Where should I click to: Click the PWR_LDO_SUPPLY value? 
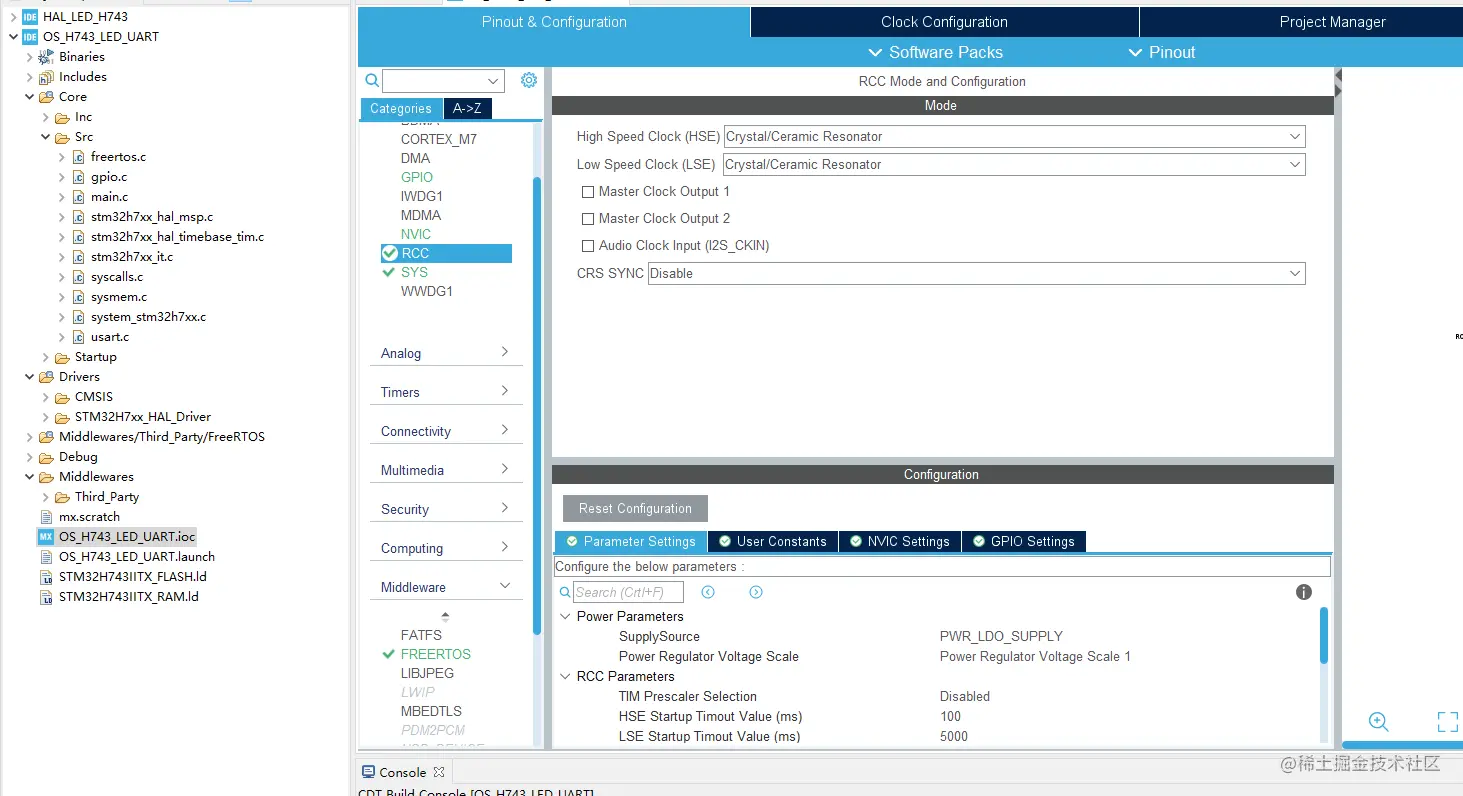coord(1001,636)
